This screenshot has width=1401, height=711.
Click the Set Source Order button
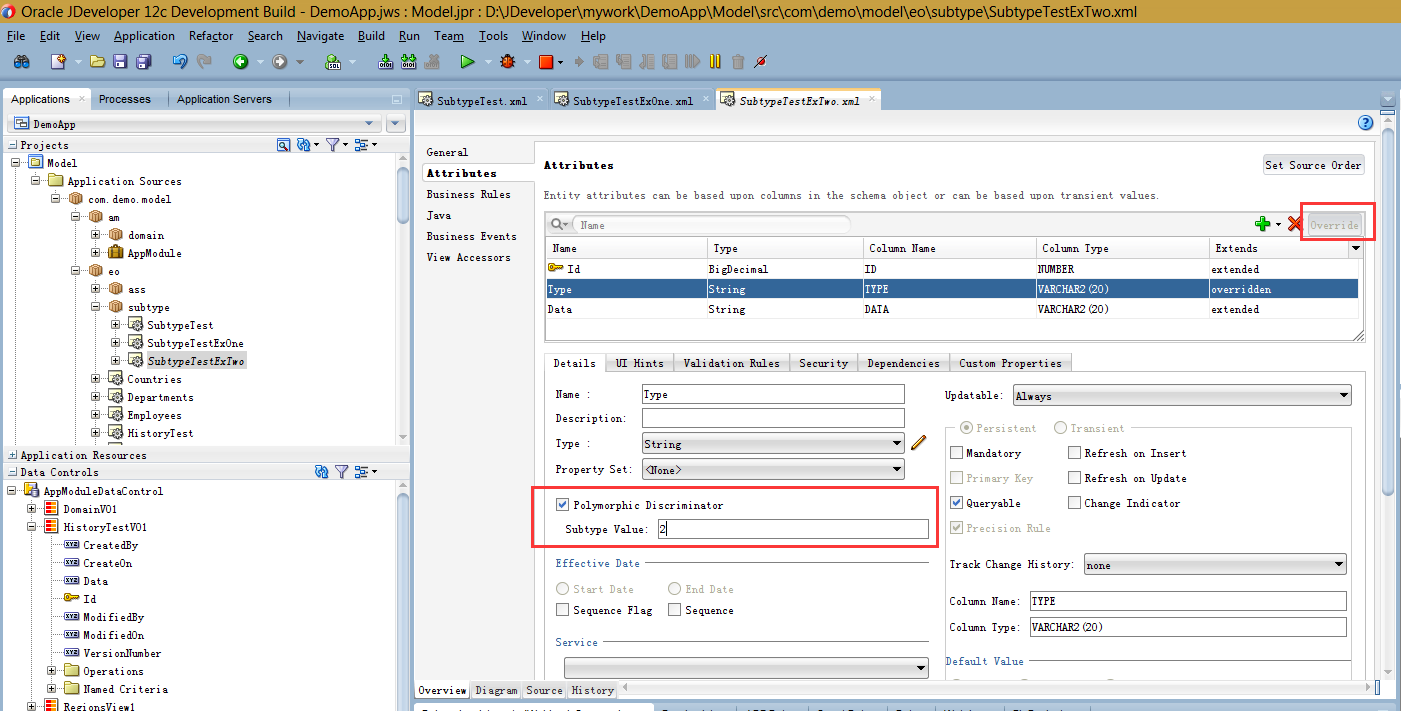pyautogui.click(x=1313, y=165)
